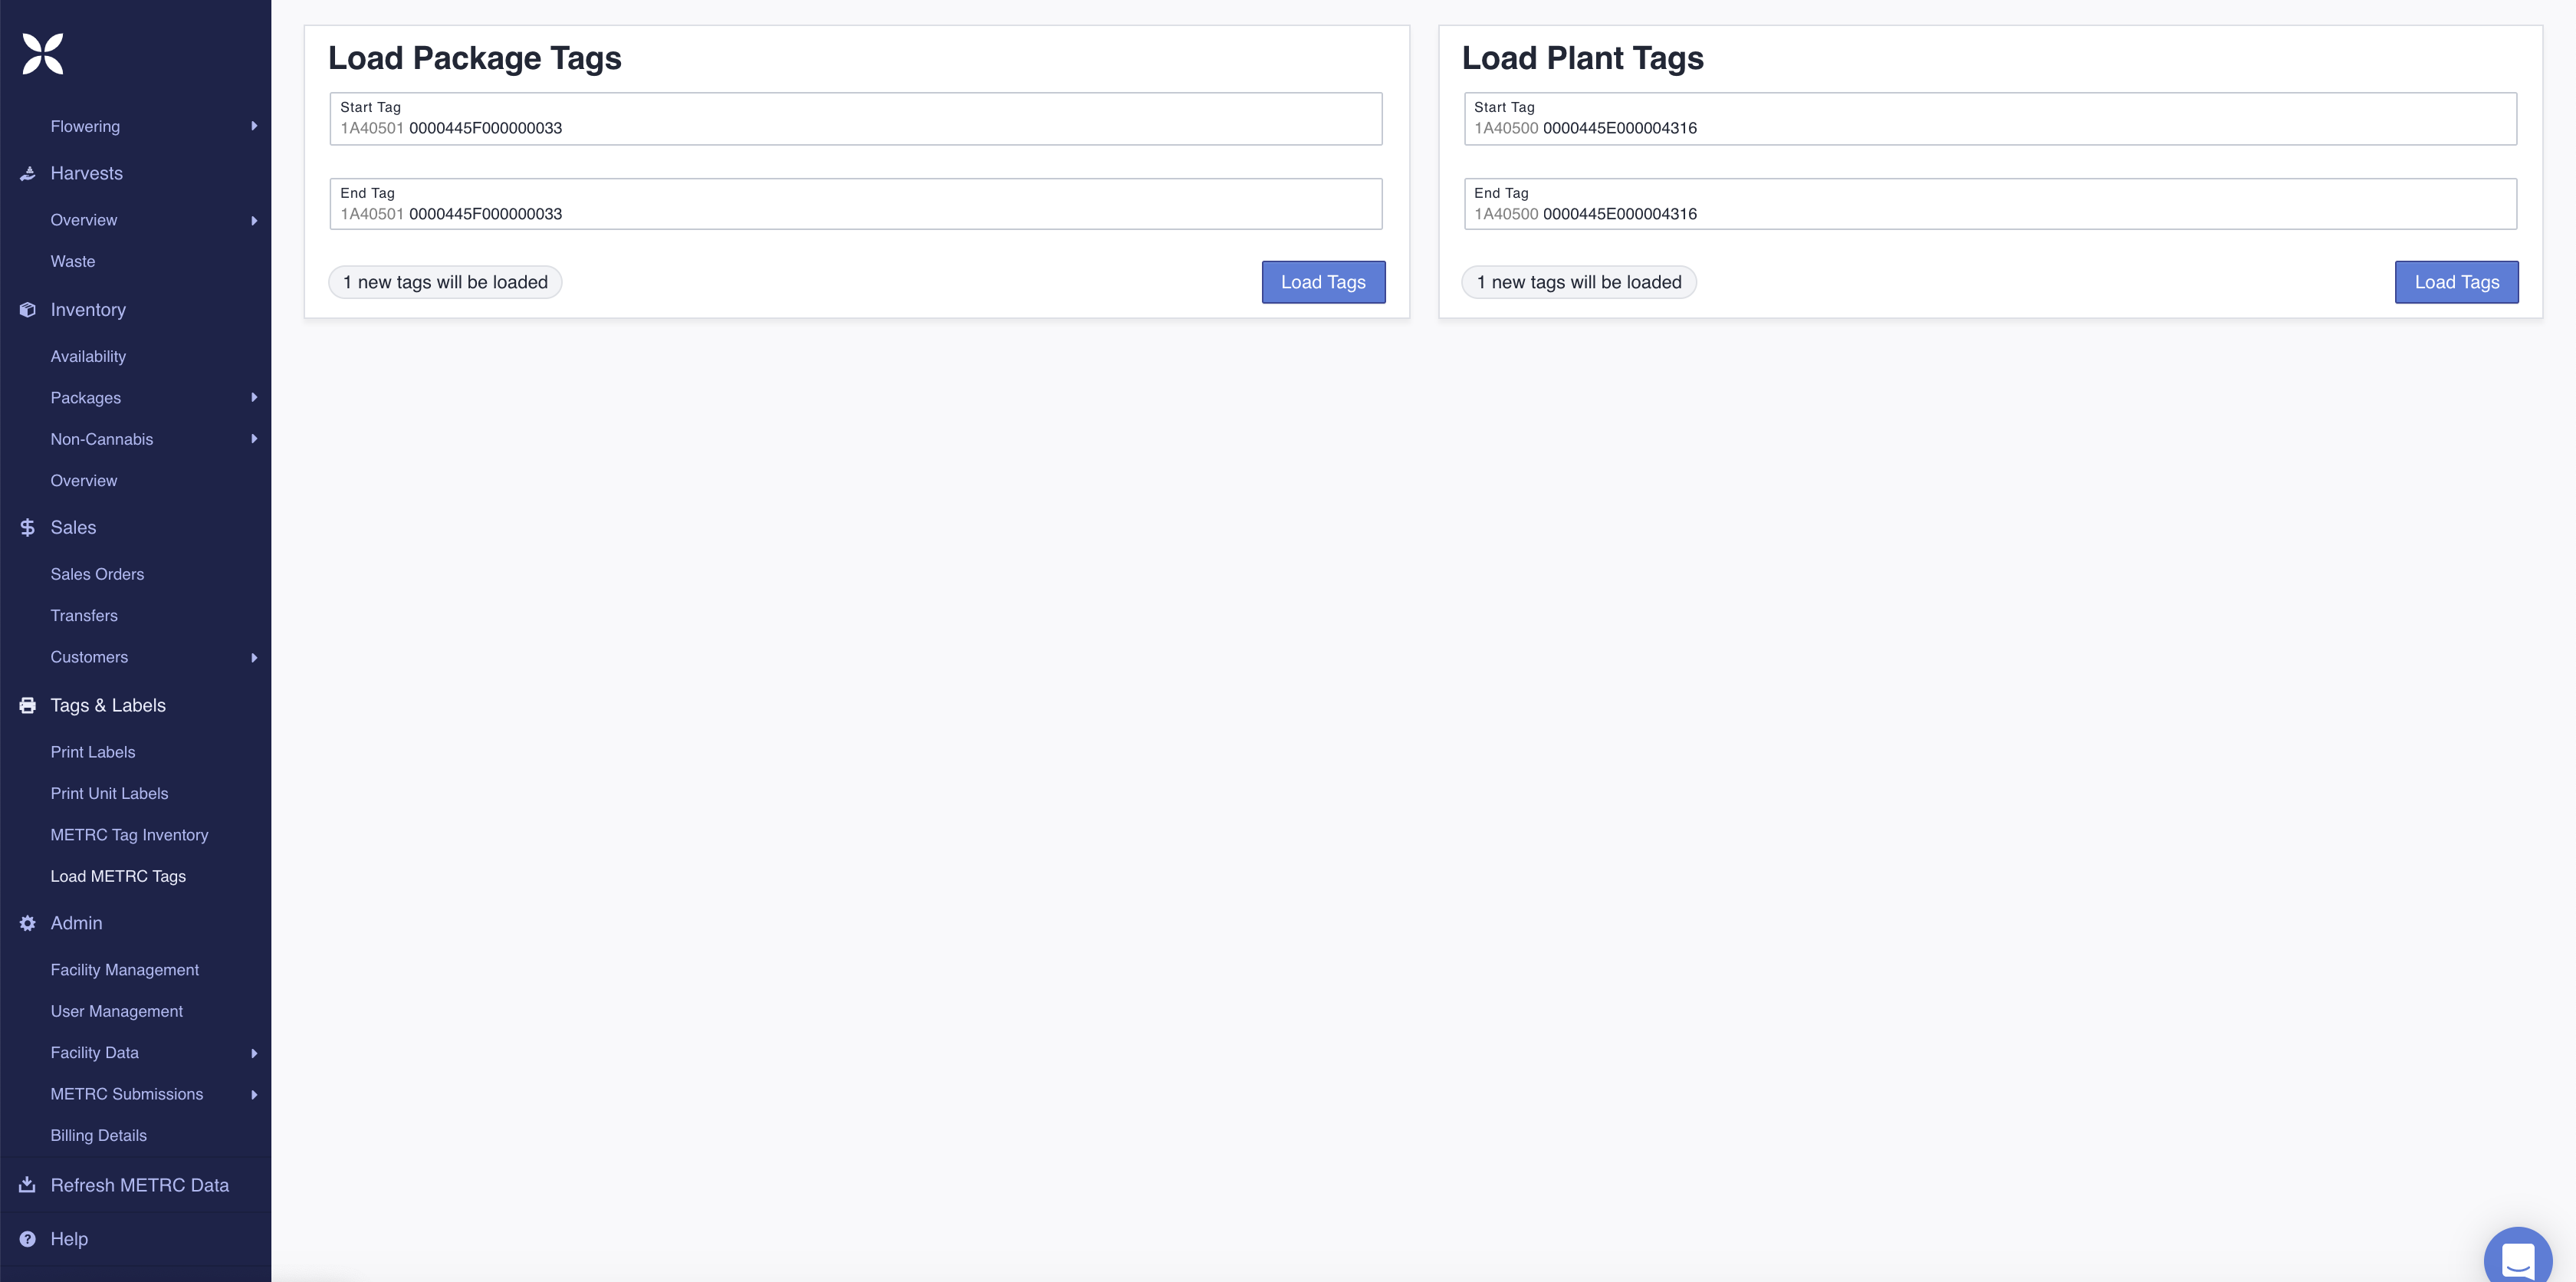Go to Availability page
Screen dimensions: 2576x1282
click(x=88, y=357)
